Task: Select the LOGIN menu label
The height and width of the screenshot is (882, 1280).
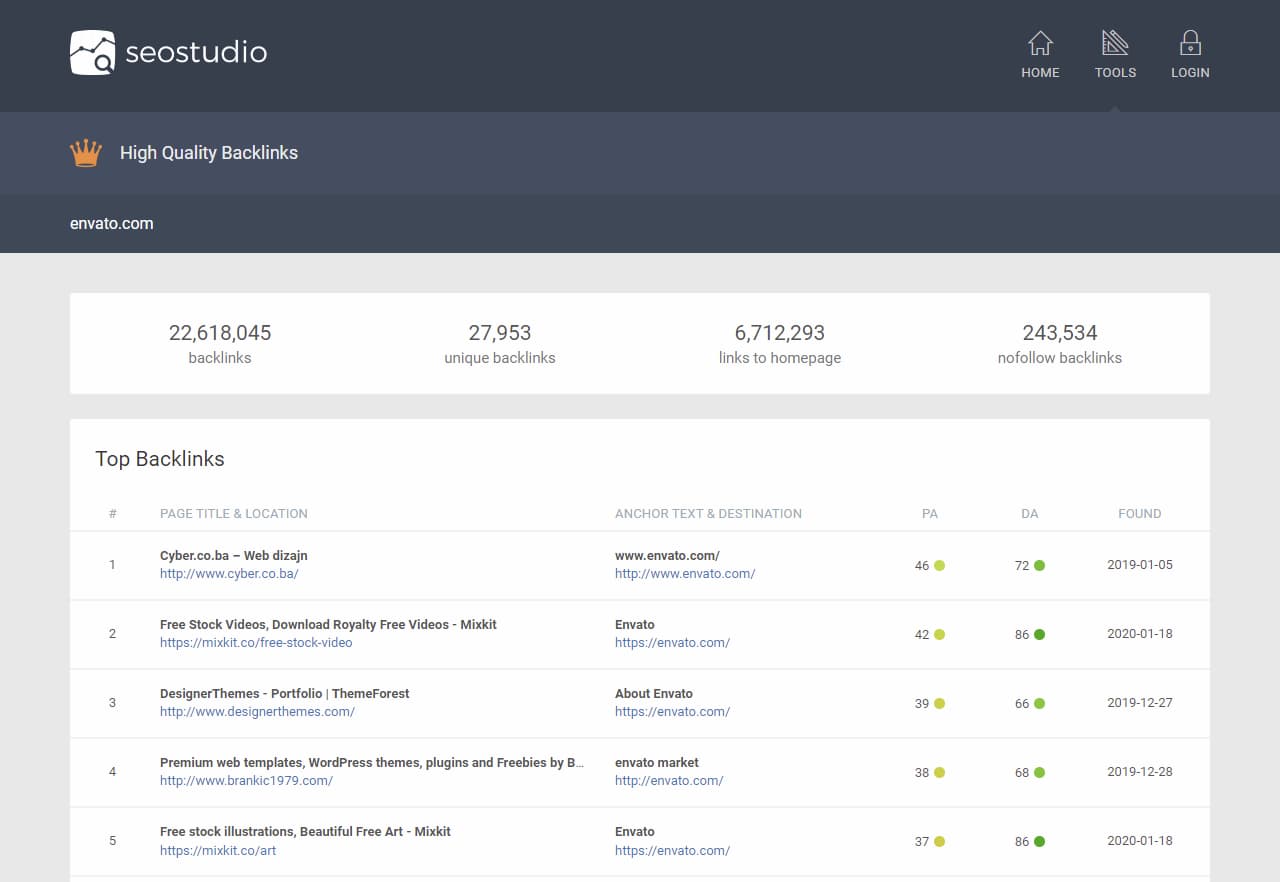Action: click(1190, 72)
